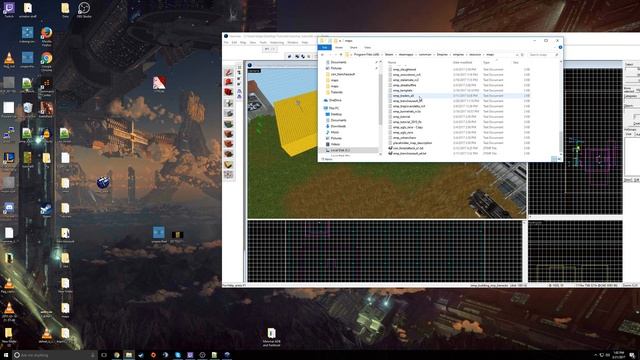Screen dimensions: 640x360
Task: Select This PC in the navigation pane
Action: click(333, 108)
